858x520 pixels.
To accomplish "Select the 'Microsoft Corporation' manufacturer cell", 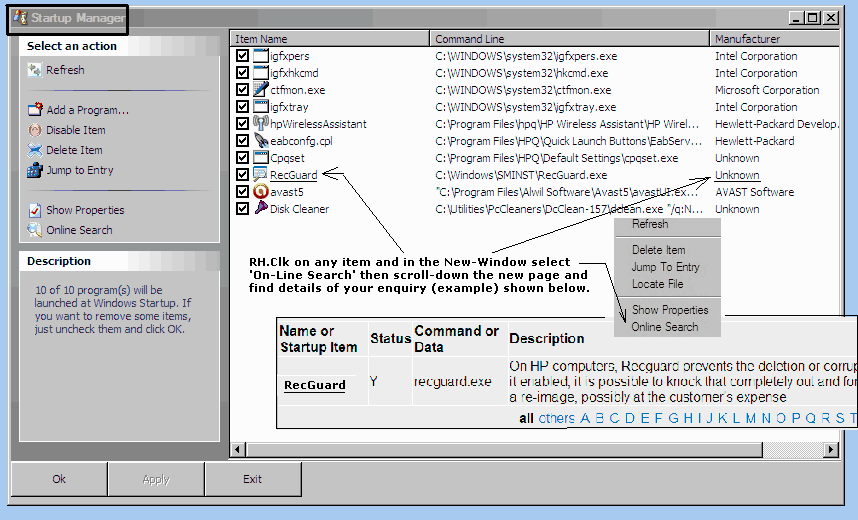I will point(767,90).
